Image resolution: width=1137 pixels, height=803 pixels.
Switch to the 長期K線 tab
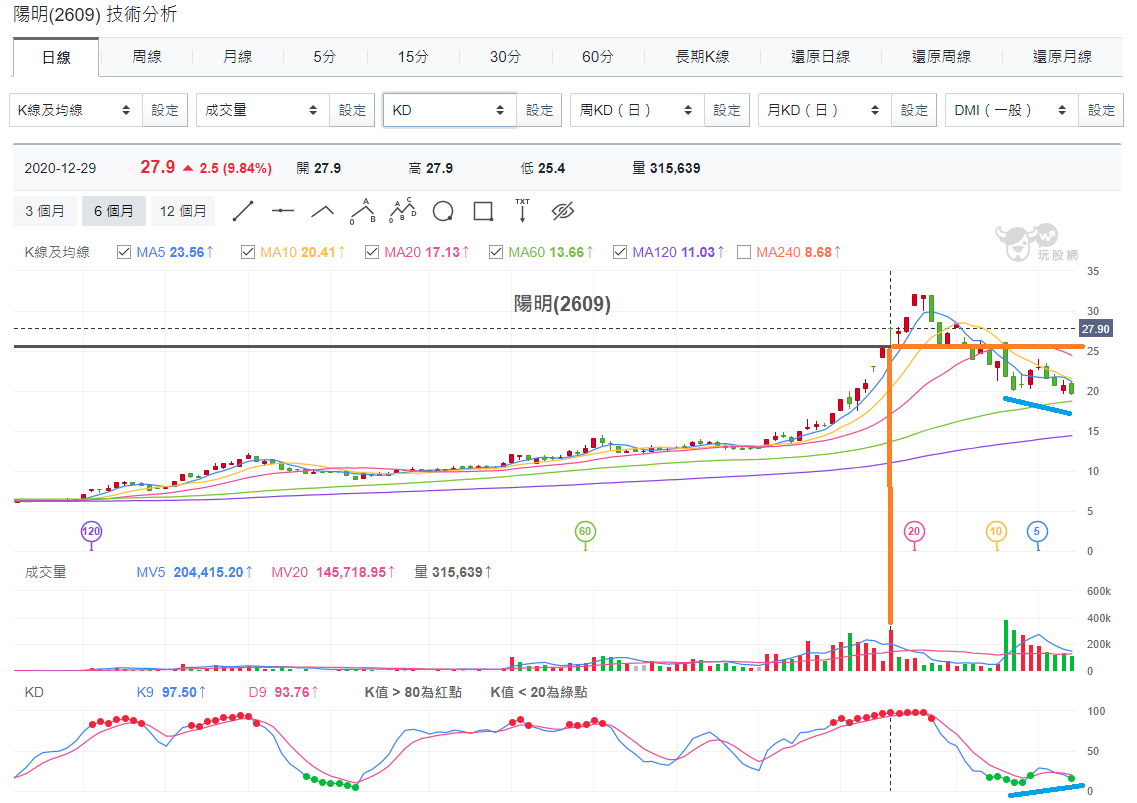click(x=702, y=57)
